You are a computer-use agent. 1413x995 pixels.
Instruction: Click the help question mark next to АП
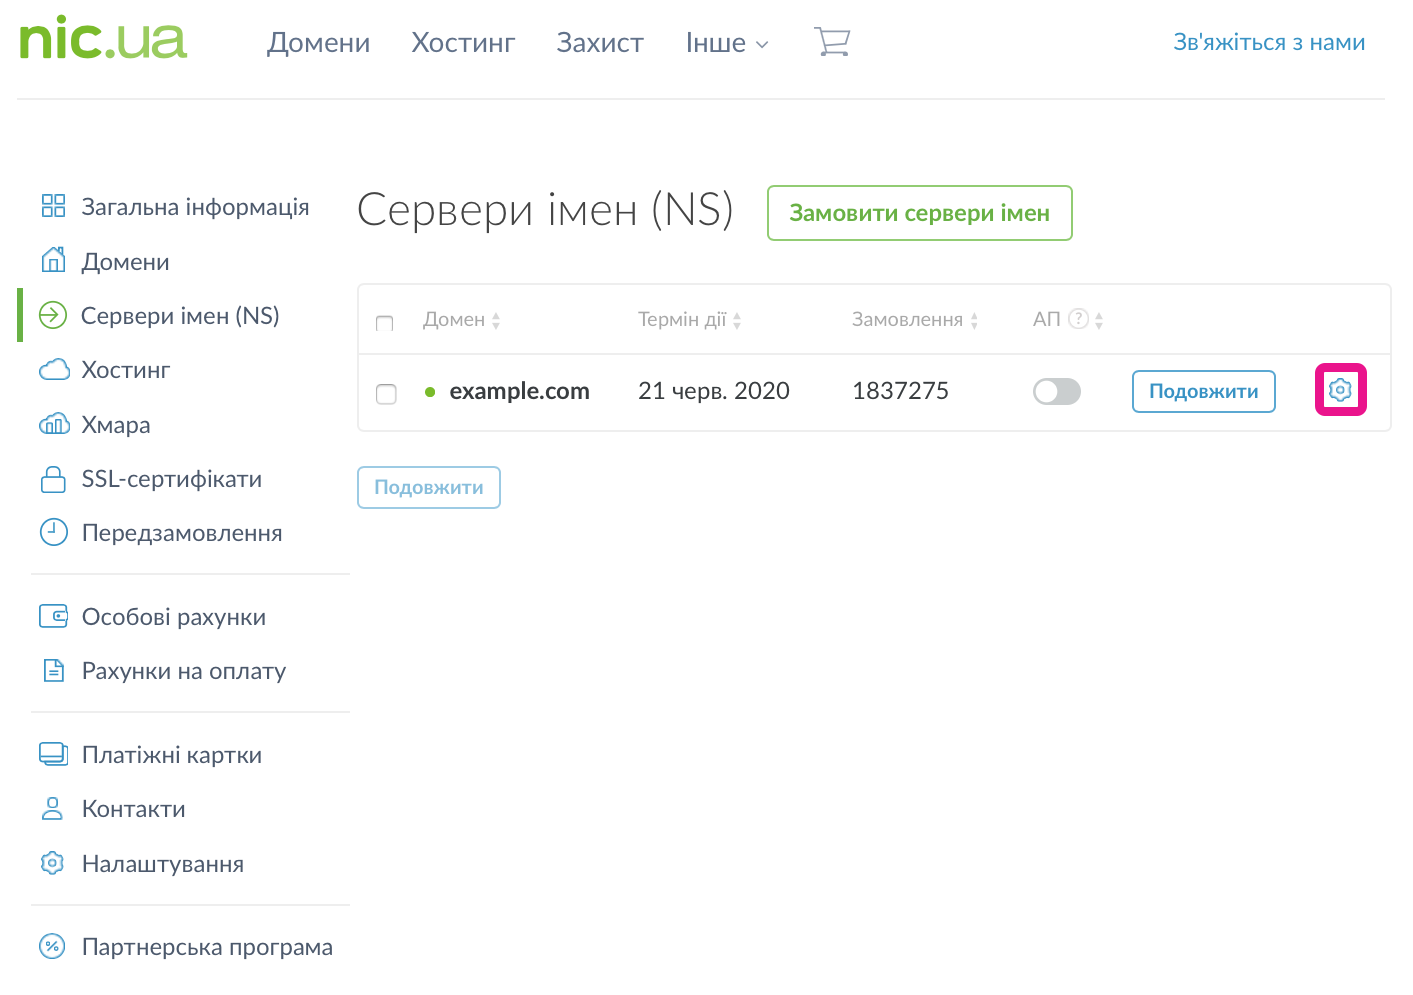click(x=1078, y=319)
